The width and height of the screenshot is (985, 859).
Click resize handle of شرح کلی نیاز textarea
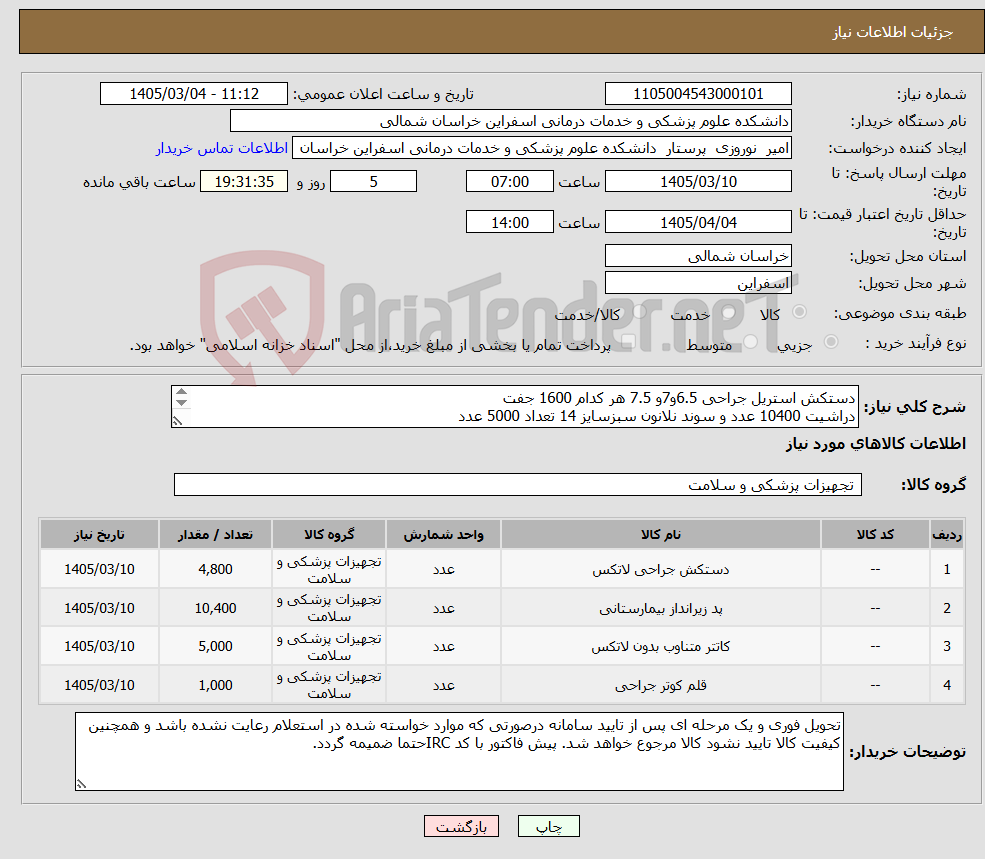click(178, 421)
